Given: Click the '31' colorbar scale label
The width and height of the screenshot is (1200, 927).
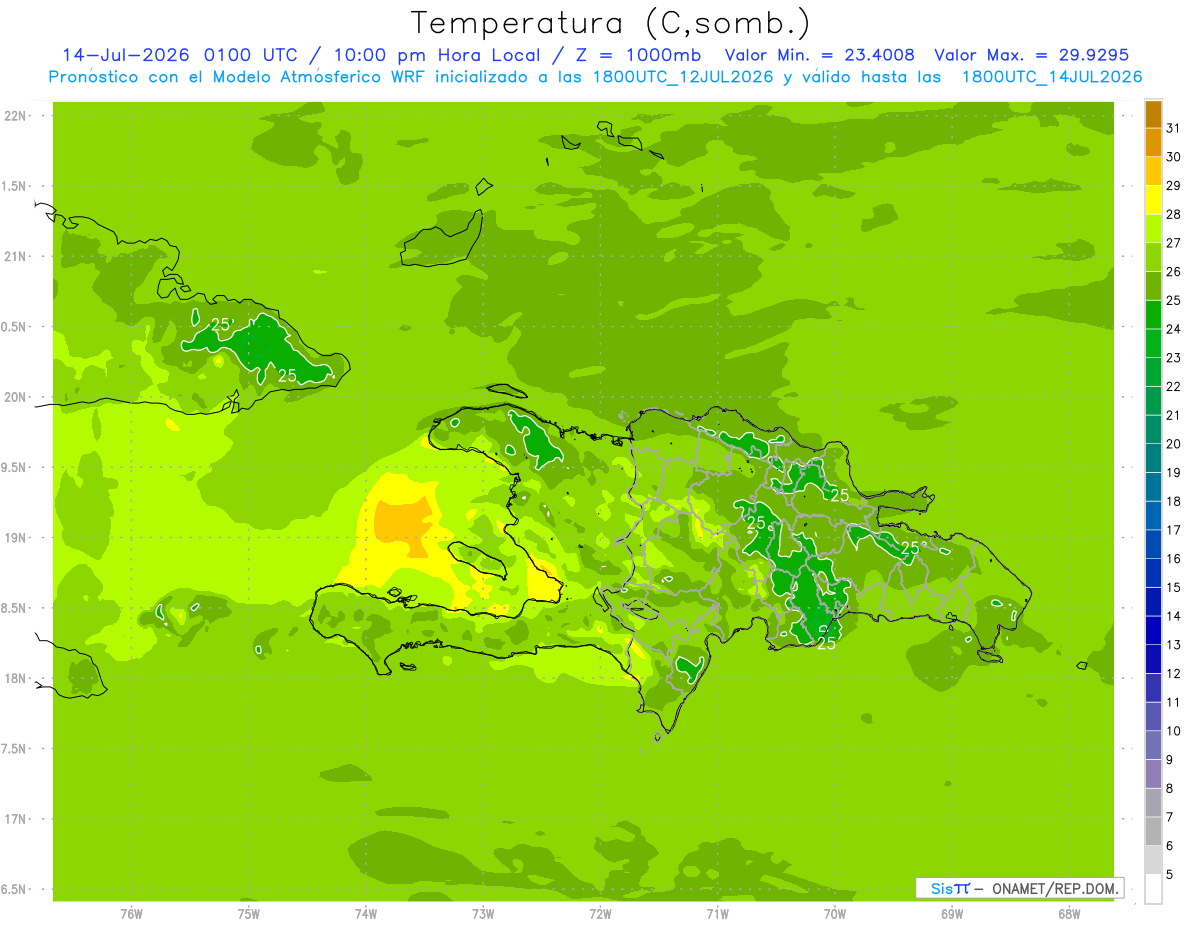Looking at the screenshot, I should pos(1174,128).
